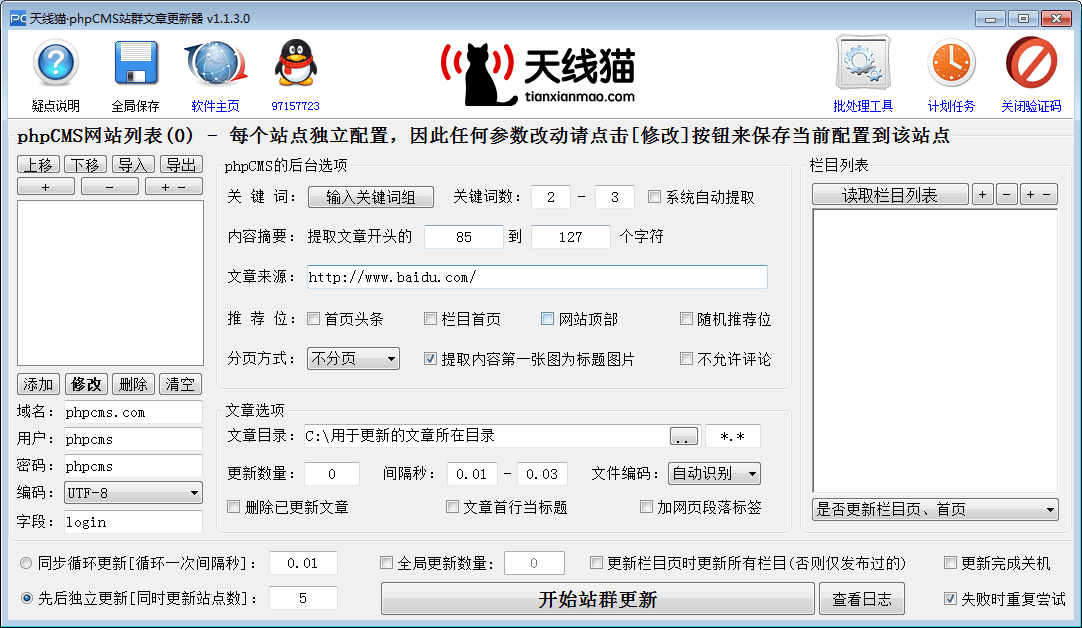Screen dimensions: 1082x628
Task: Click the 字段 login field
Action: tap(133, 522)
